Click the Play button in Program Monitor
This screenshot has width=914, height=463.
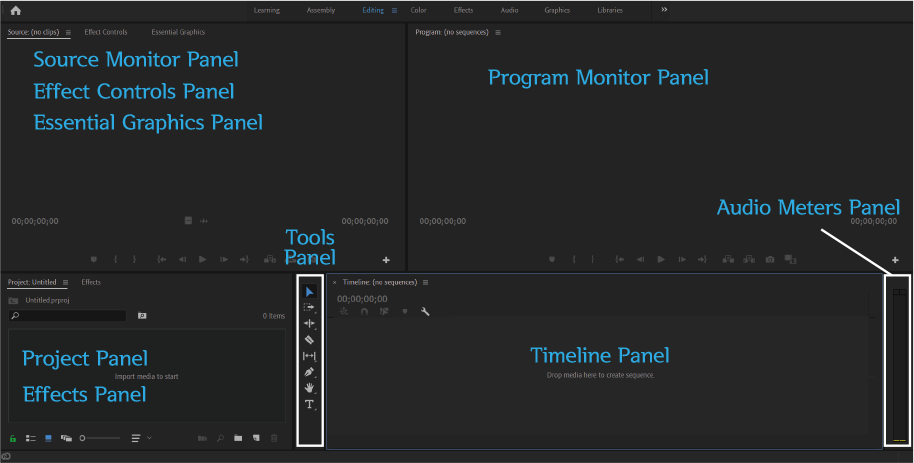(661, 259)
